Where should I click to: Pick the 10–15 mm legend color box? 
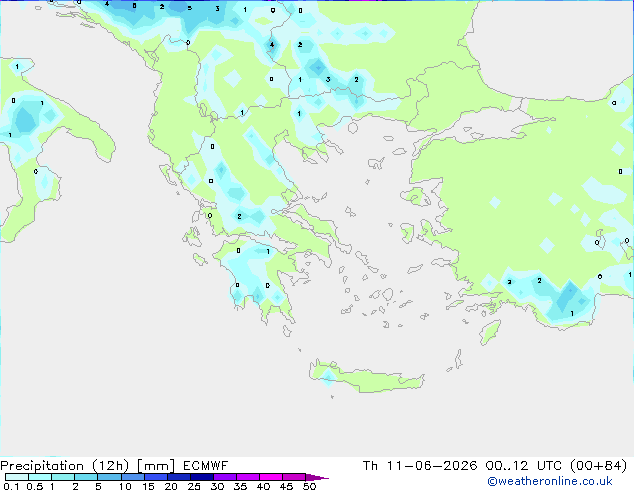(x=132, y=477)
